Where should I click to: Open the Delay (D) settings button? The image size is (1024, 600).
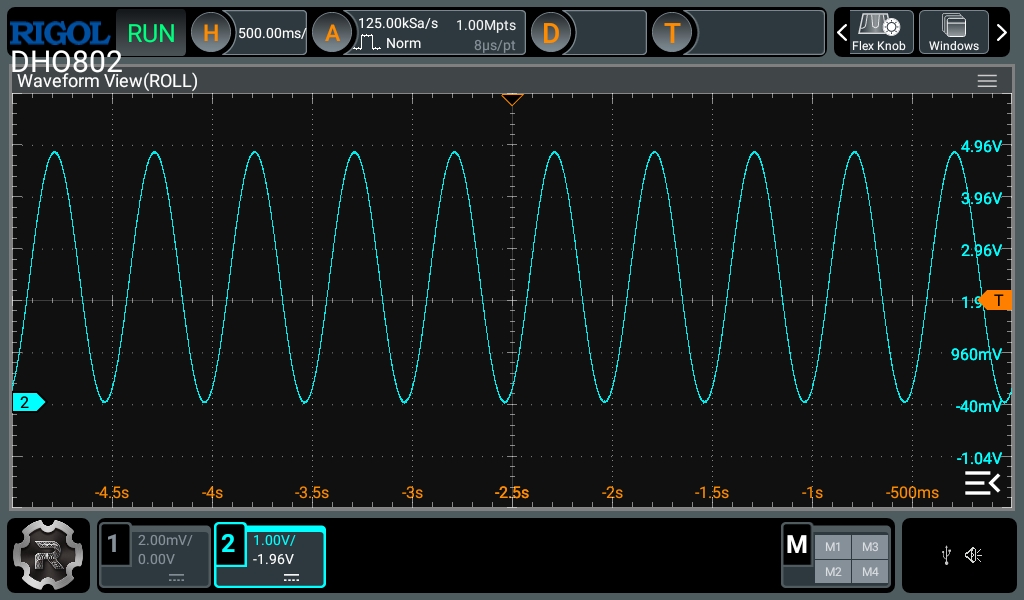click(551, 33)
